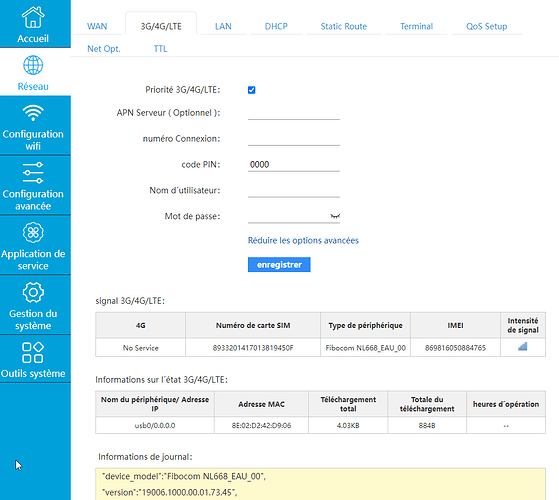
Task: Switch to the WAN tab
Action: coord(97,26)
